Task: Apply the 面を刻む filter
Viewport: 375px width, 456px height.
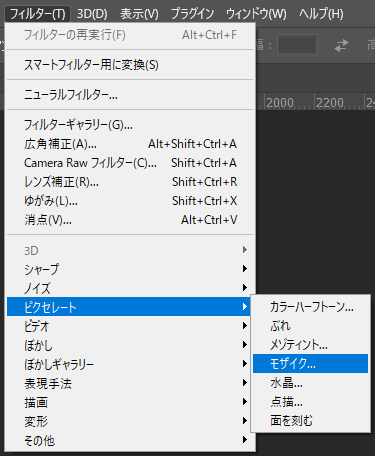Action: (310, 421)
